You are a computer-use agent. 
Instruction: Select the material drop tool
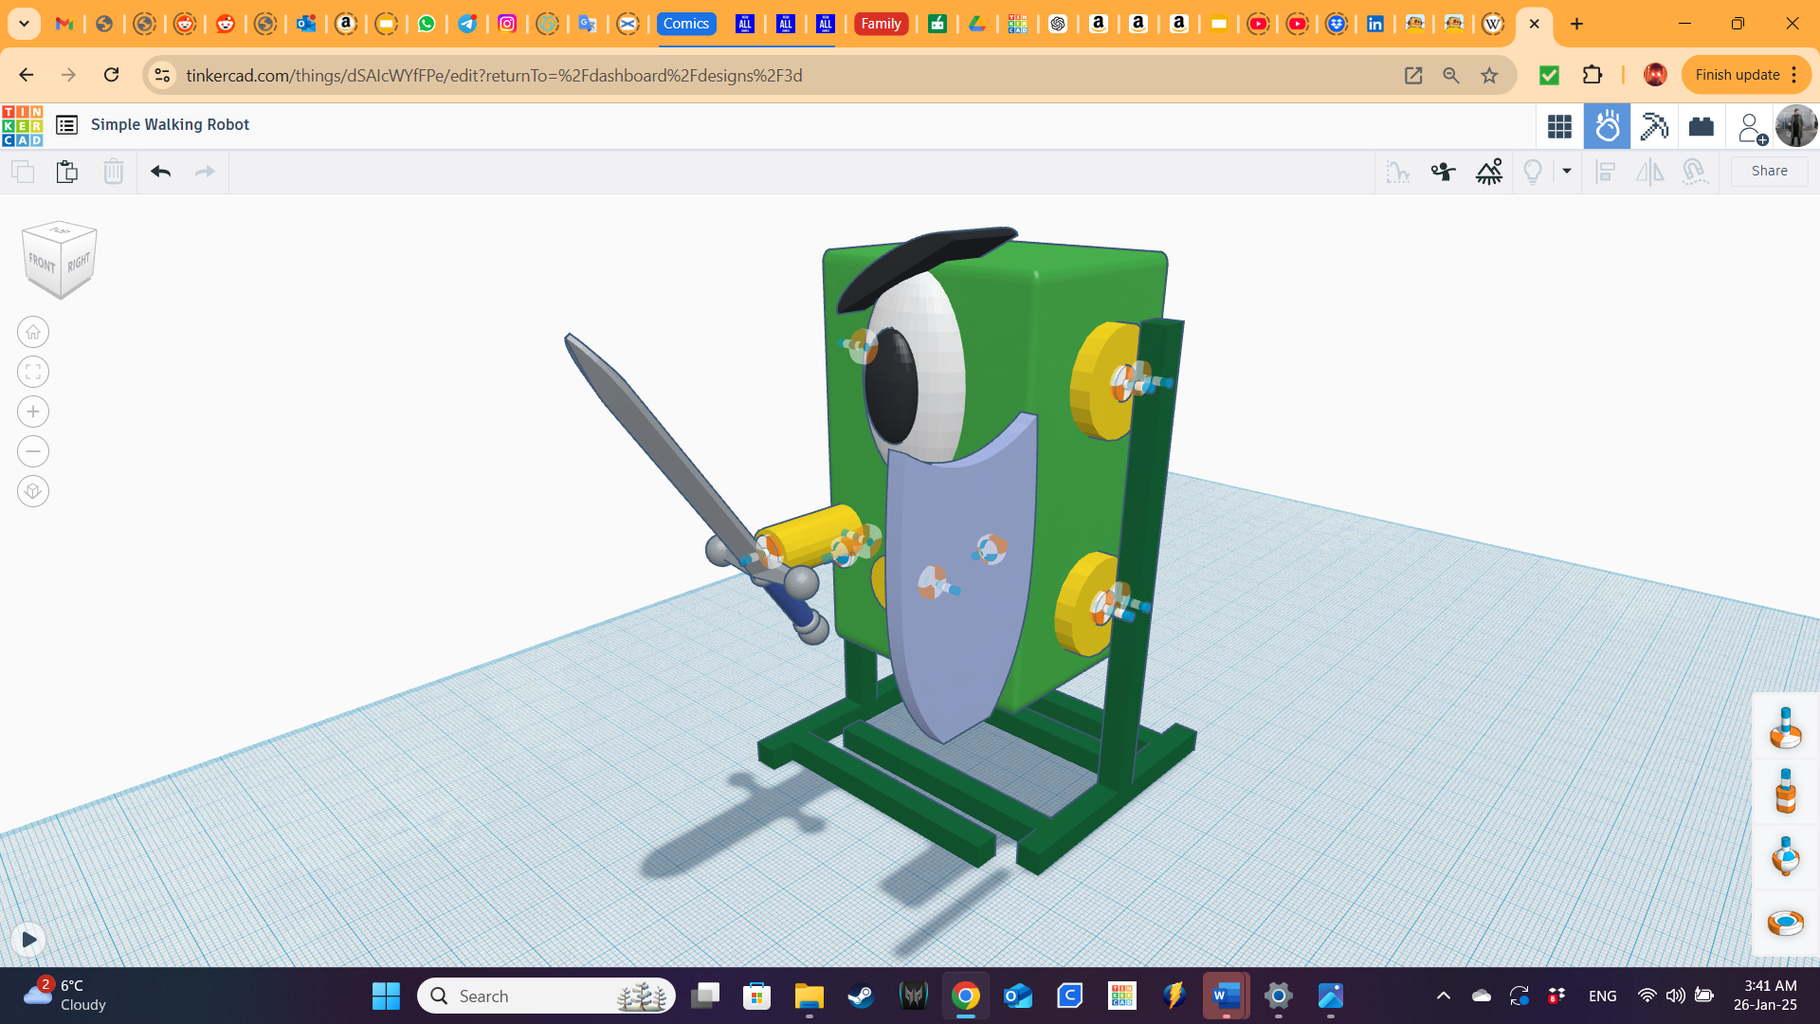tap(1398, 171)
